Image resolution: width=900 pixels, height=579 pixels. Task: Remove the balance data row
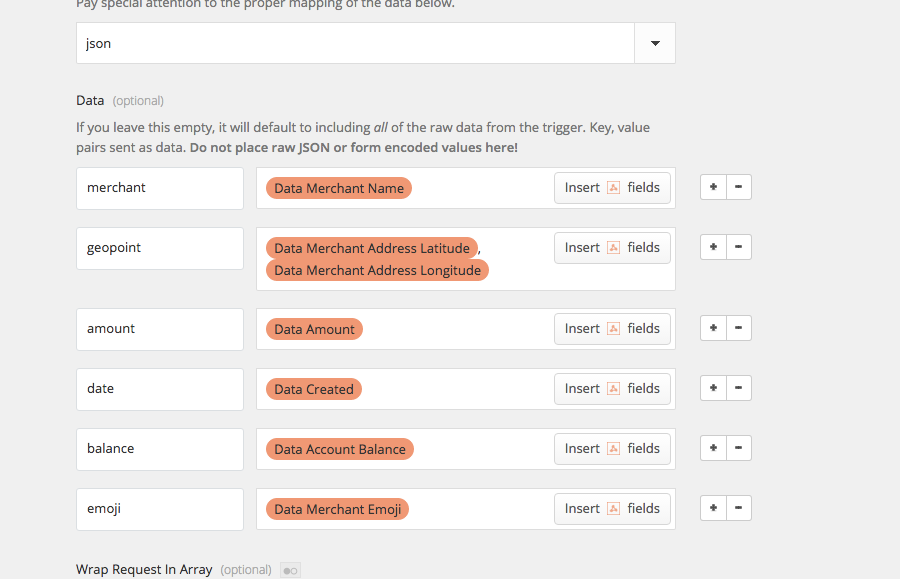[x=739, y=448]
